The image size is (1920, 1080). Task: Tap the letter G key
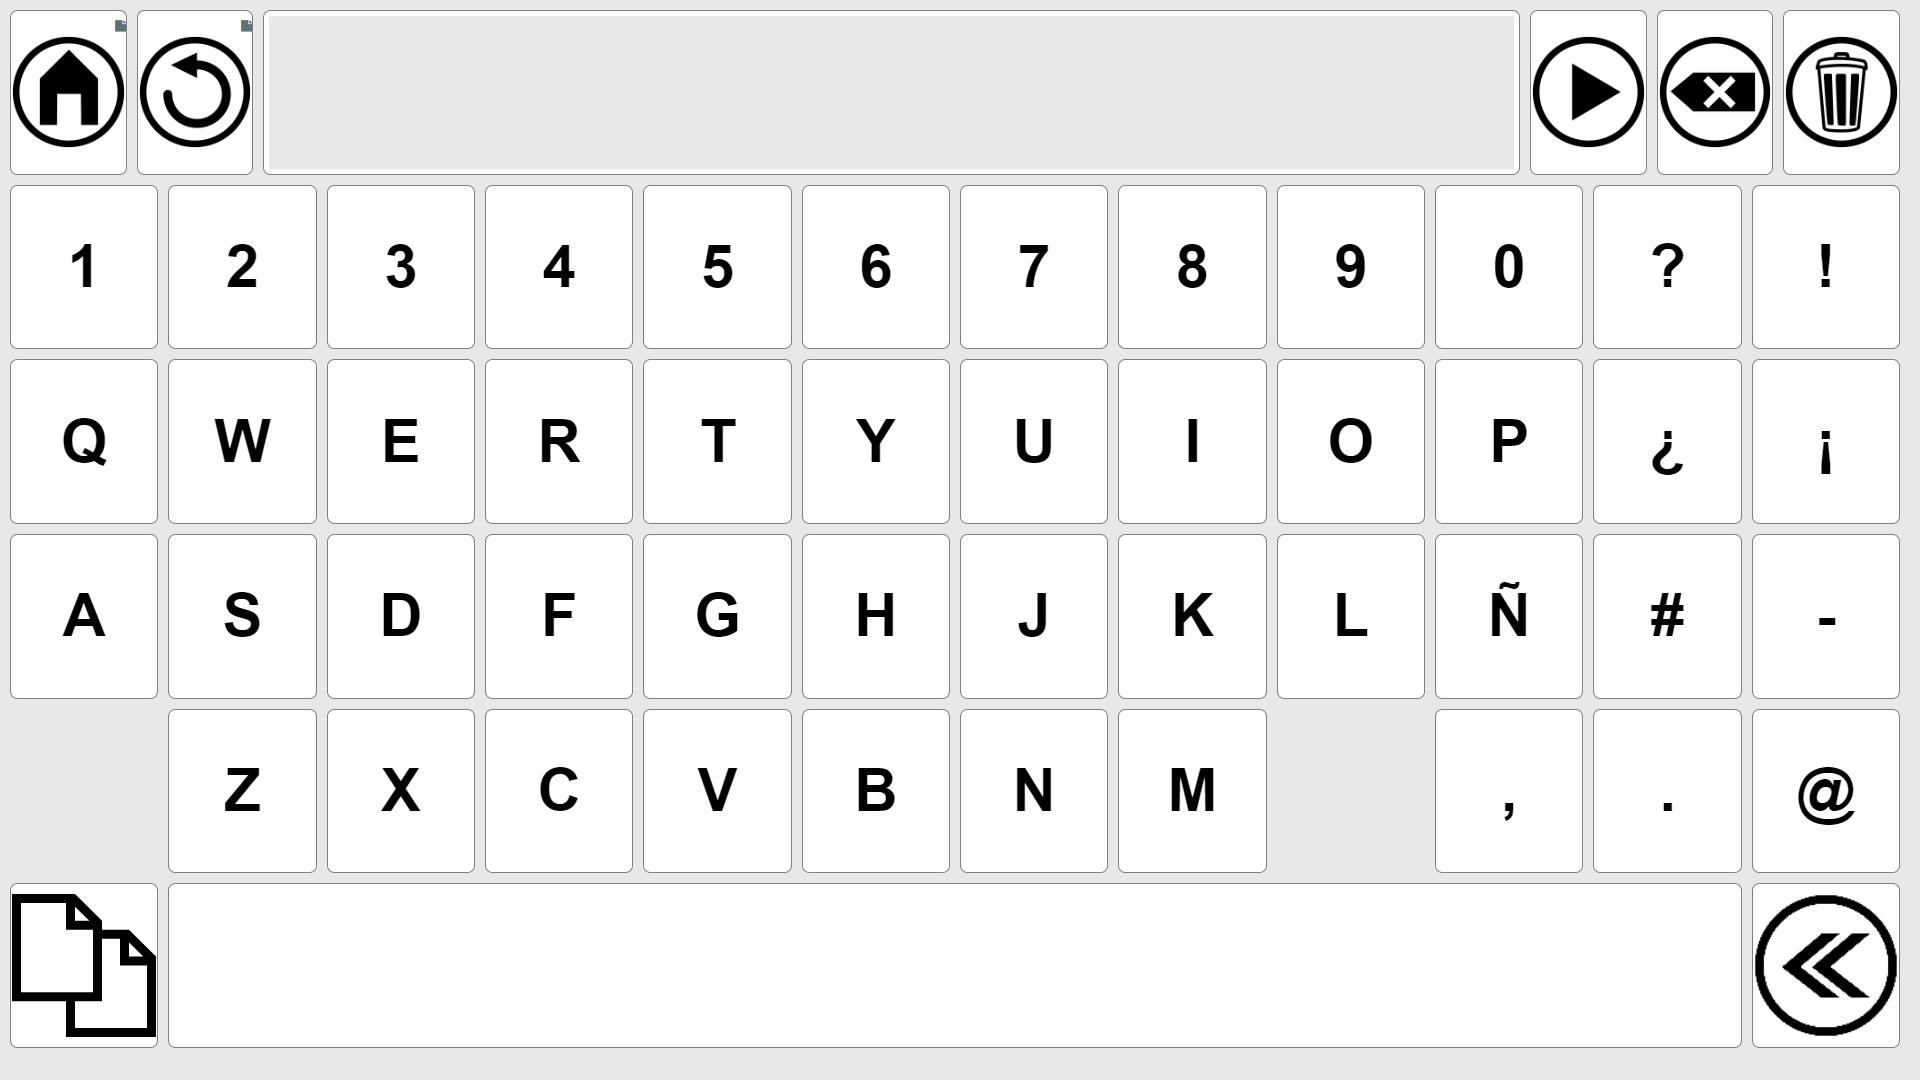point(717,616)
